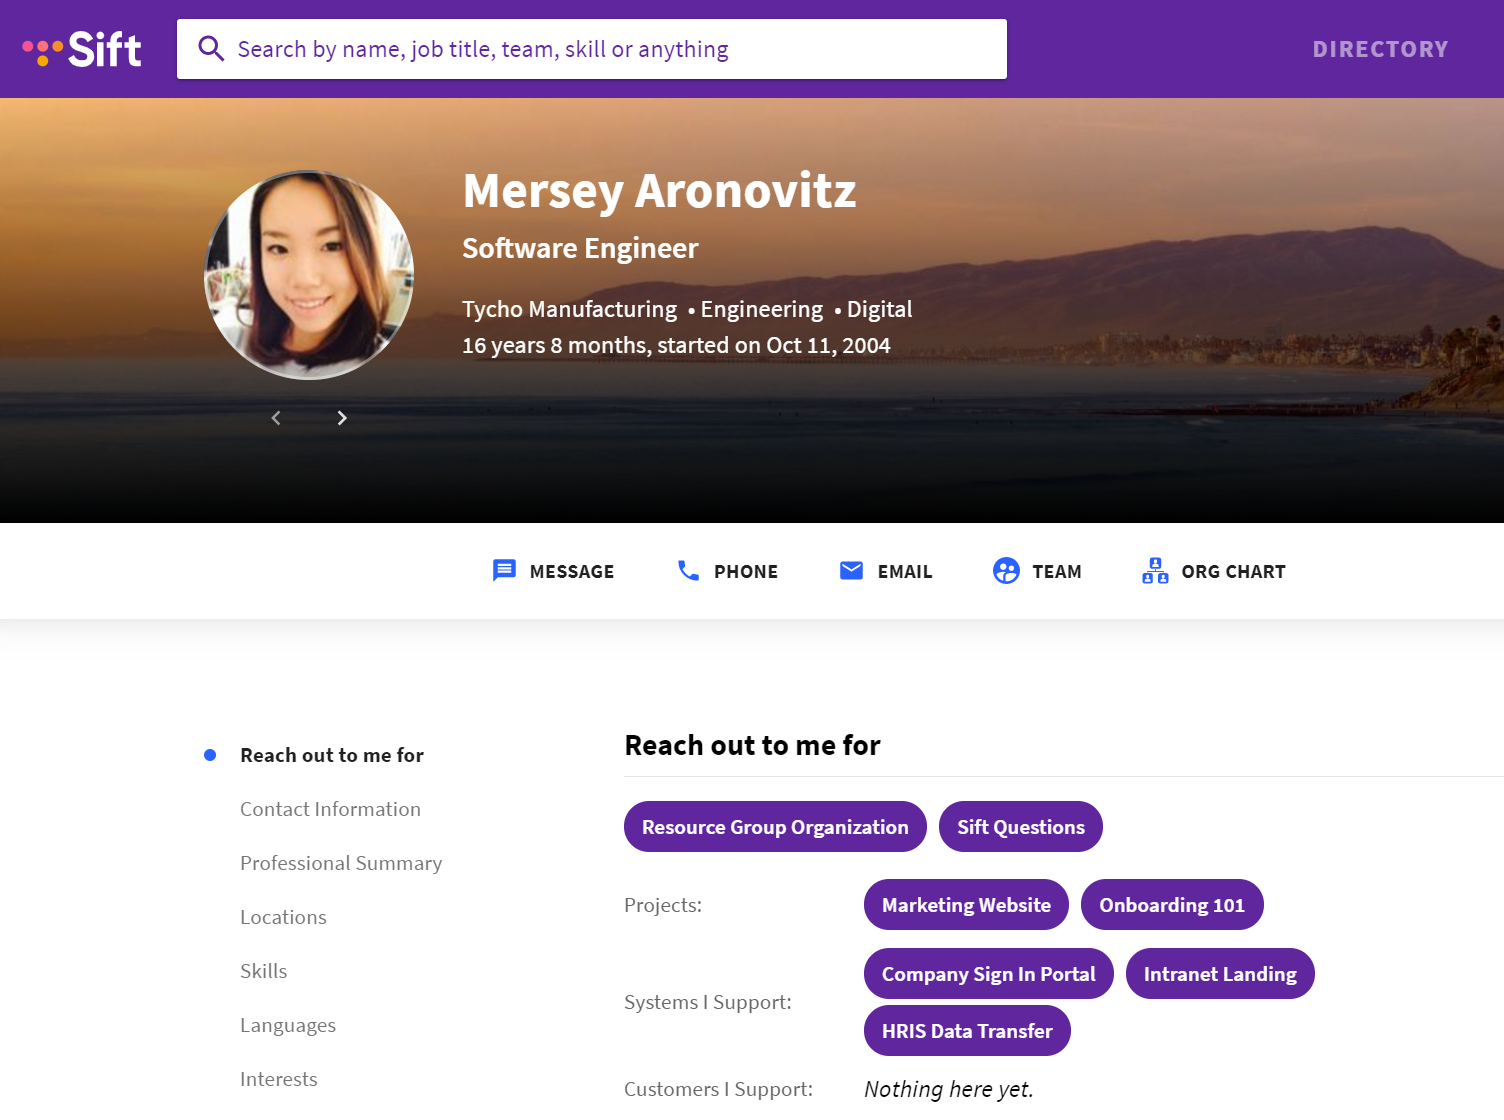The width and height of the screenshot is (1504, 1120).
Task: Go to next profile photo arrow
Action: point(342,418)
